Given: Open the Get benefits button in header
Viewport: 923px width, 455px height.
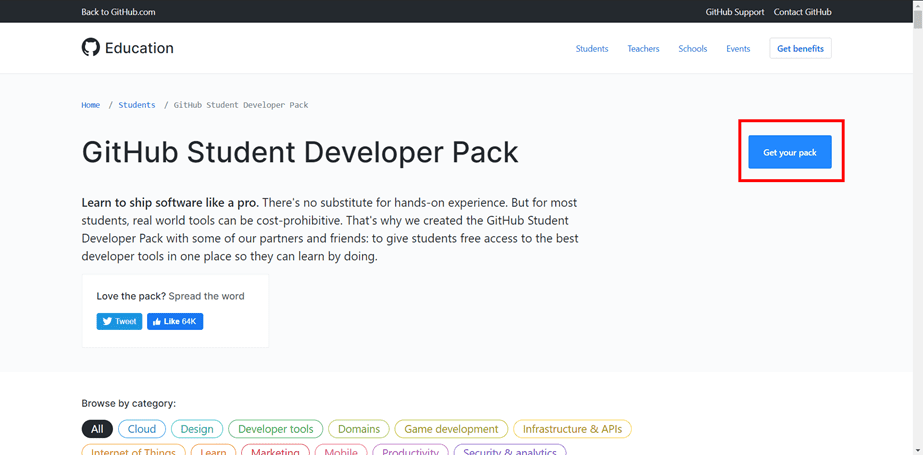Looking at the screenshot, I should [x=800, y=48].
